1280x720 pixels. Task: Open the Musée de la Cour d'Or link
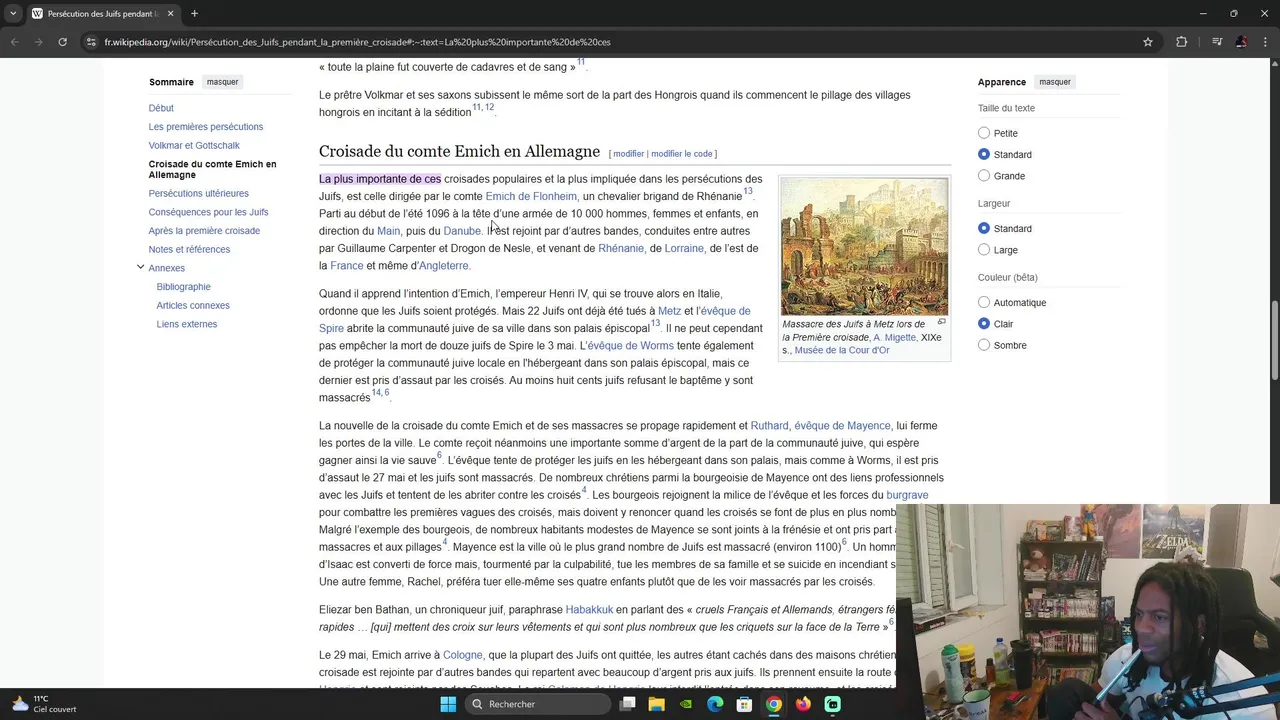pyautogui.click(x=842, y=350)
